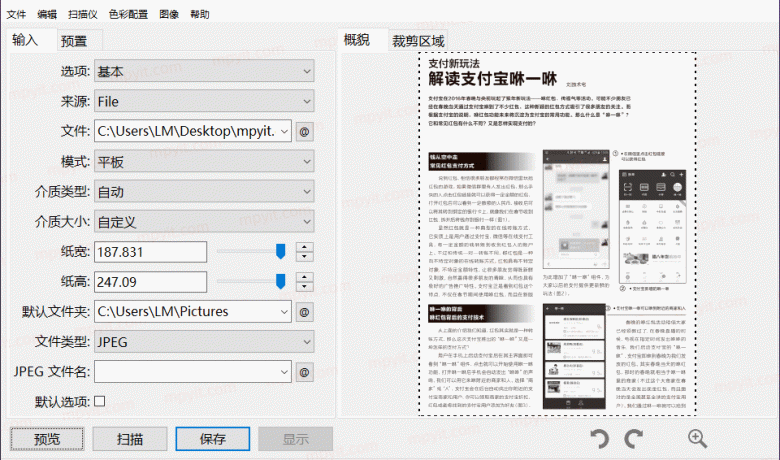The height and width of the screenshot is (460, 780).
Task: Open the 选项 dropdown showing 基本
Action: (x=204, y=72)
